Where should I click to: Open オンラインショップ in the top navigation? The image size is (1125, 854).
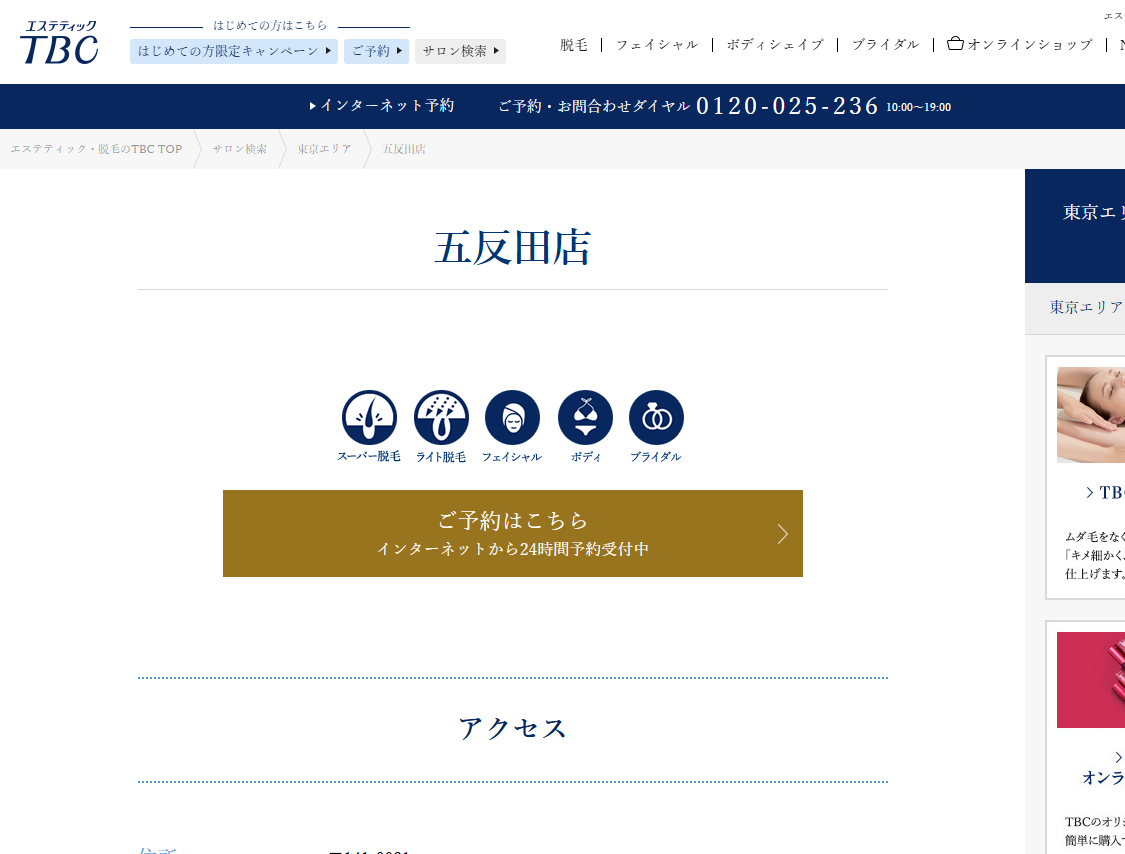[x=1030, y=44]
